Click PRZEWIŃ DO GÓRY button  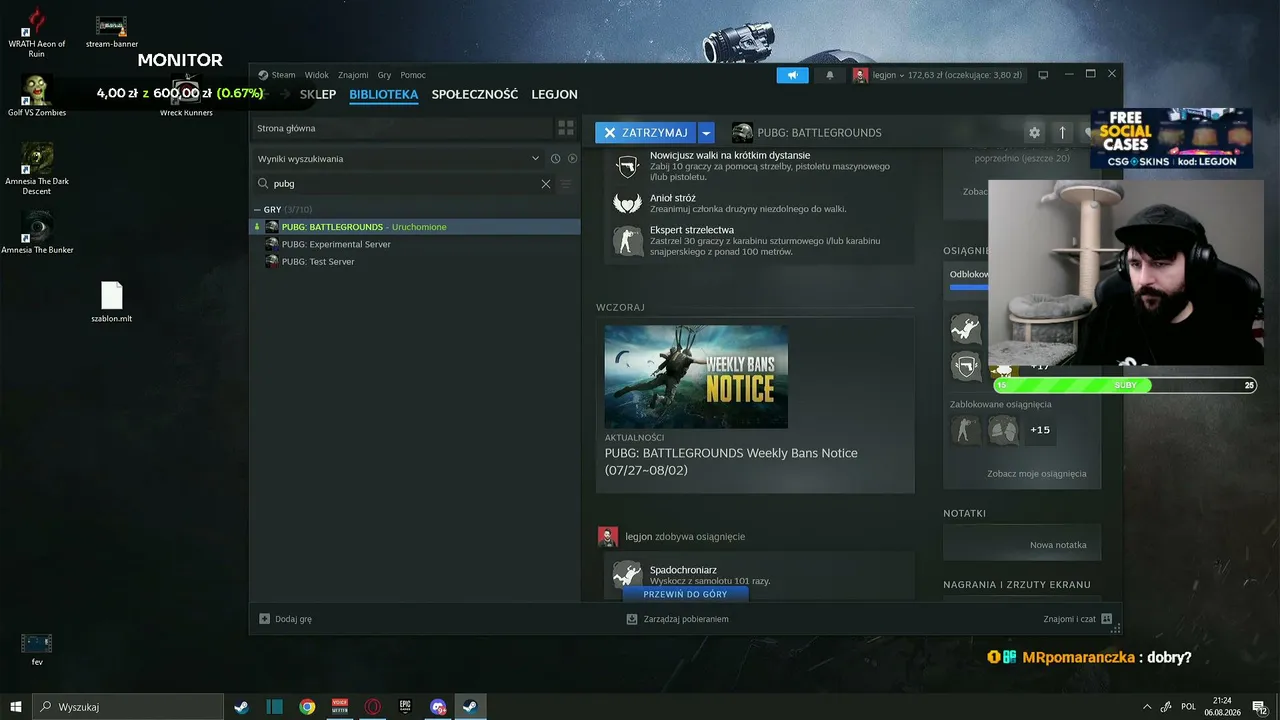[685, 594]
